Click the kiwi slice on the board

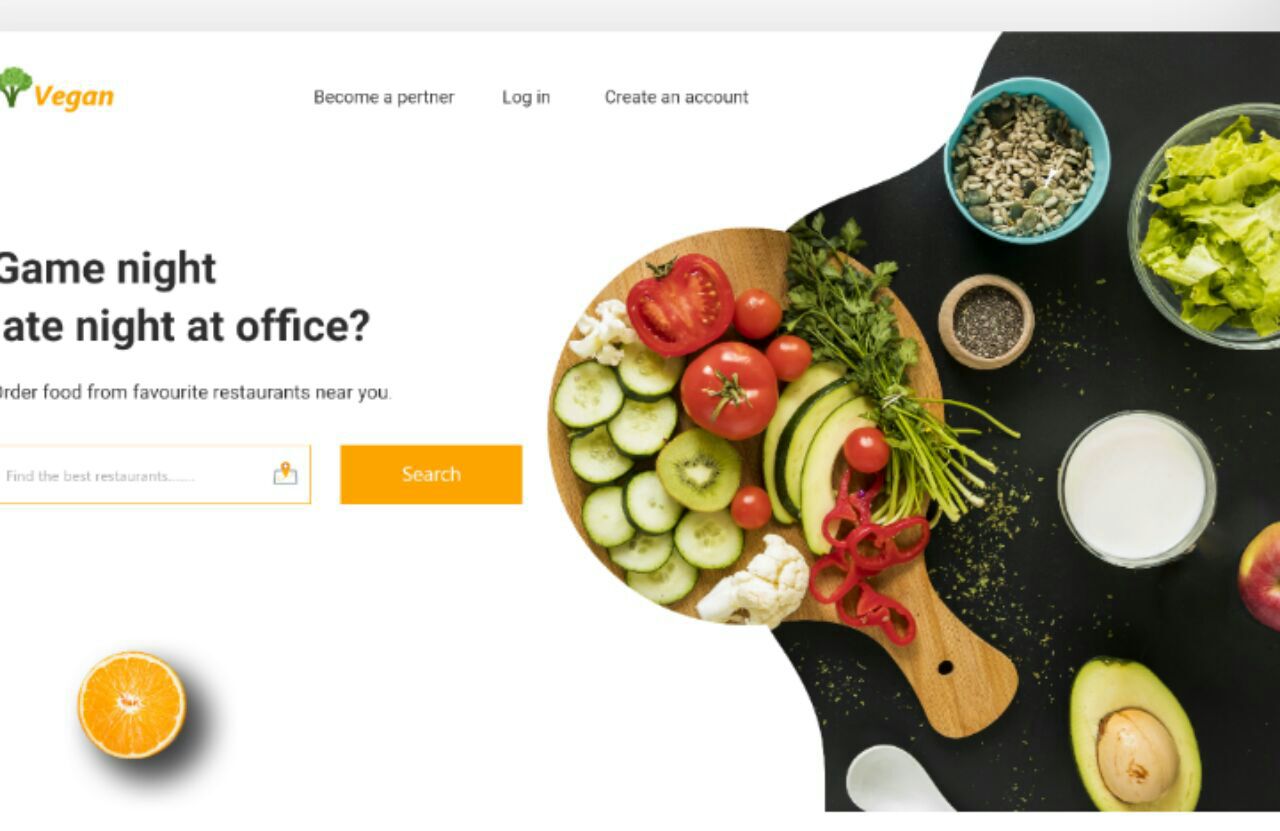coord(699,470)
